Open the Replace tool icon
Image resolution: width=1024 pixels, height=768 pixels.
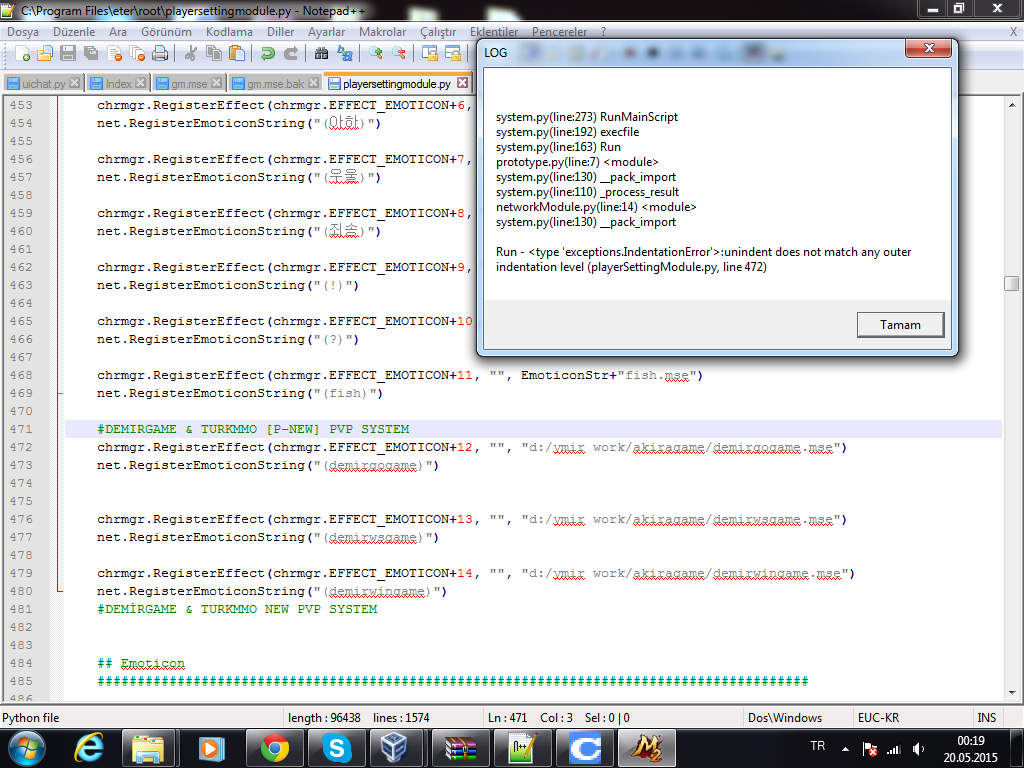pos(344,54)
